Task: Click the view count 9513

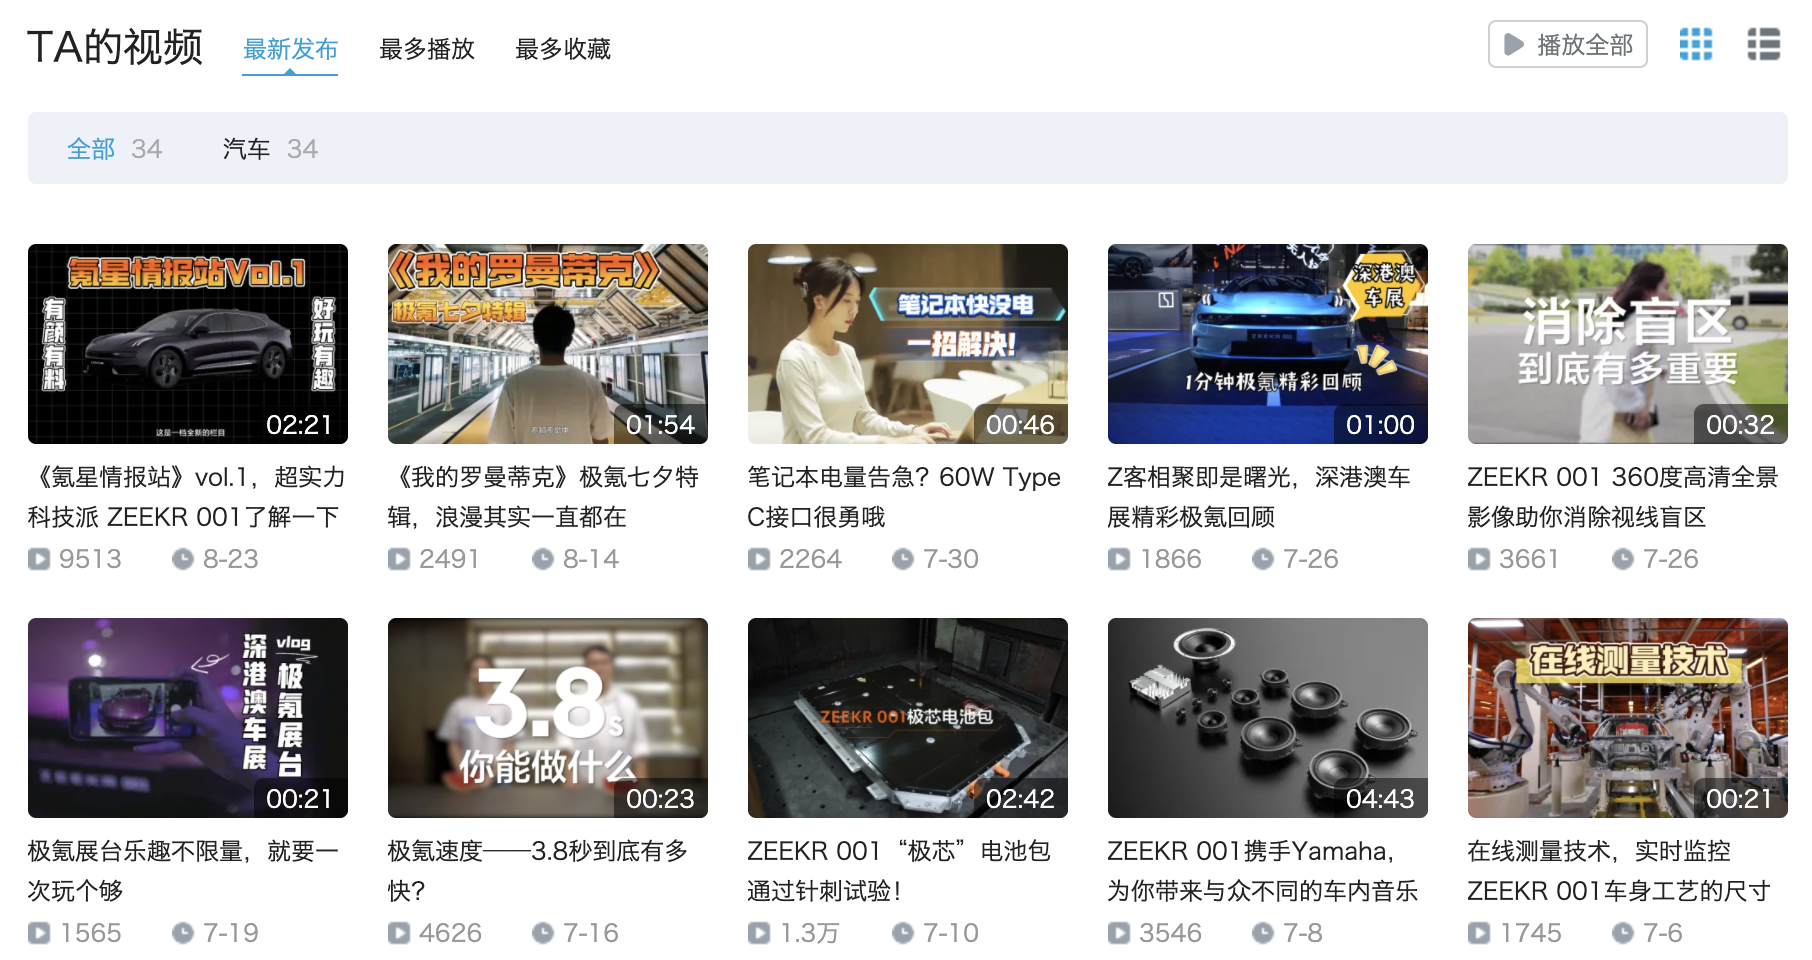Action: [90, 559]
